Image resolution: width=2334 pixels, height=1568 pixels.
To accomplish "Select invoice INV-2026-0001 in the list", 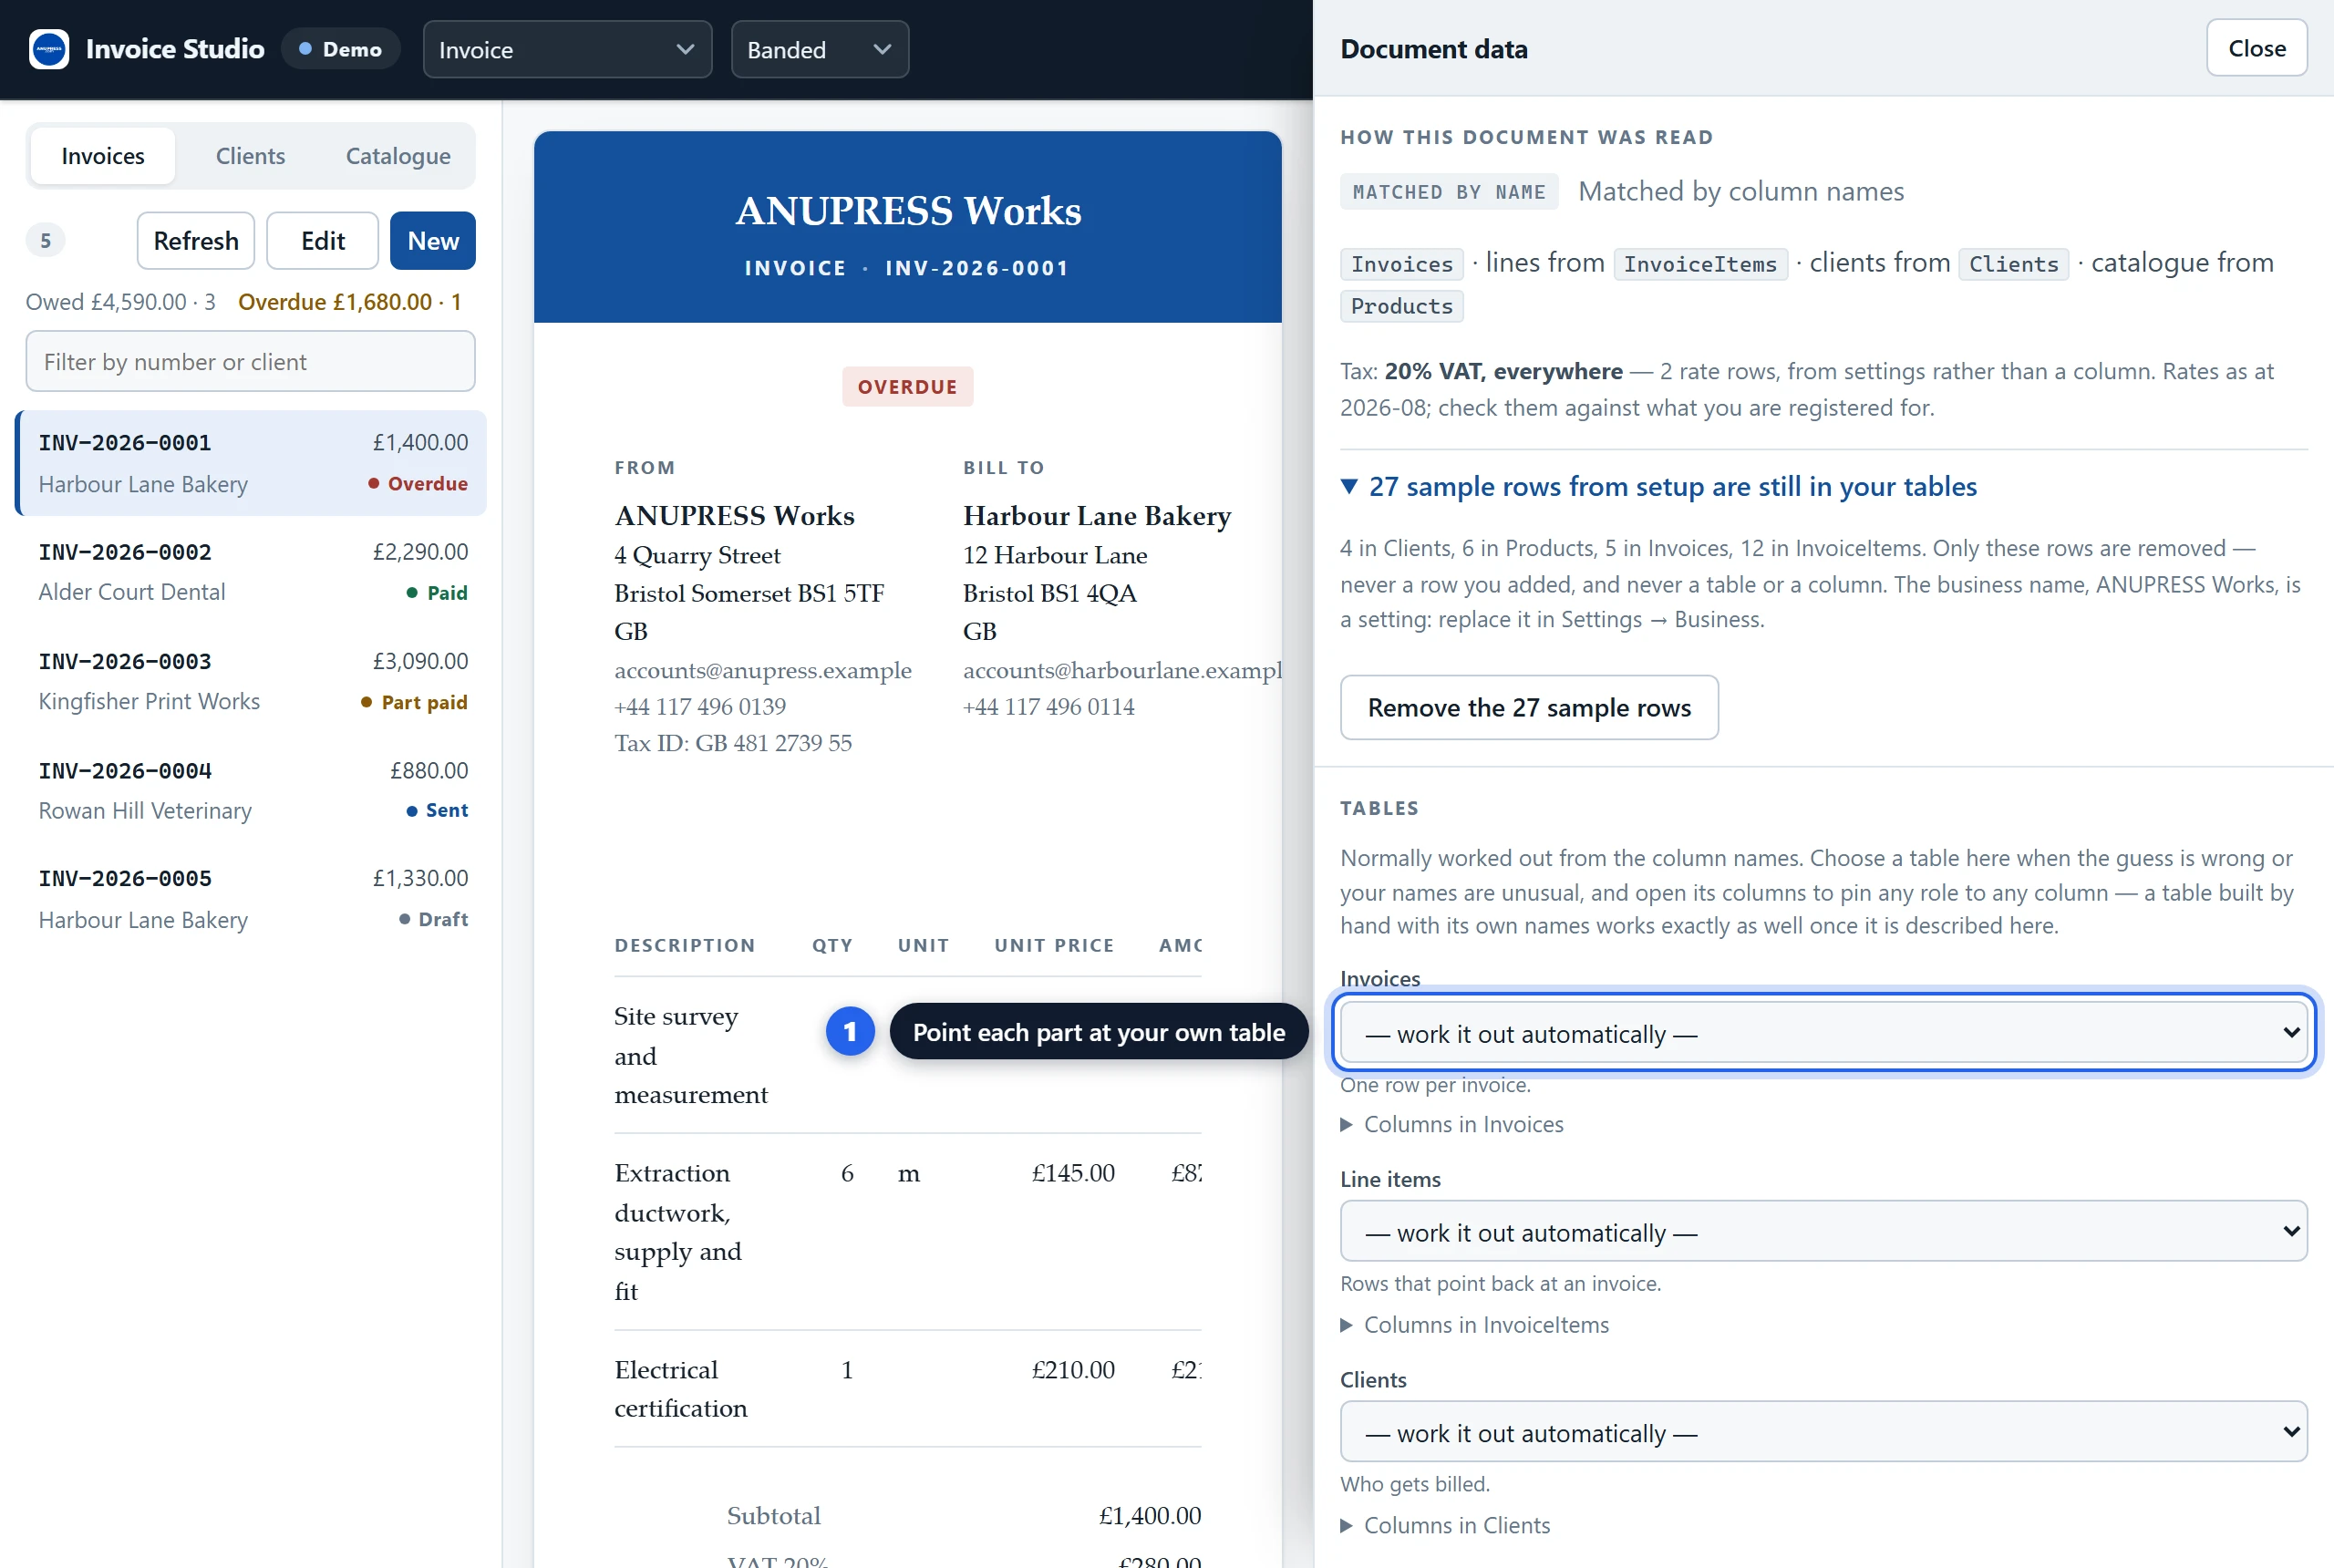I will tap(251, 463).
